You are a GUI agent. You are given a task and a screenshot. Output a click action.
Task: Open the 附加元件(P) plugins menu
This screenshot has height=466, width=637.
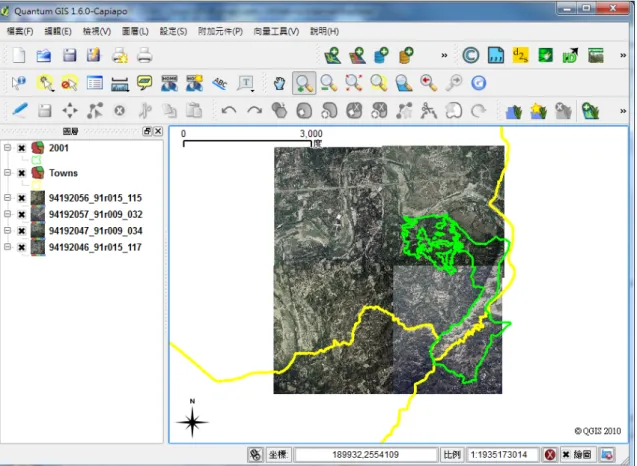tap(220, 31)
